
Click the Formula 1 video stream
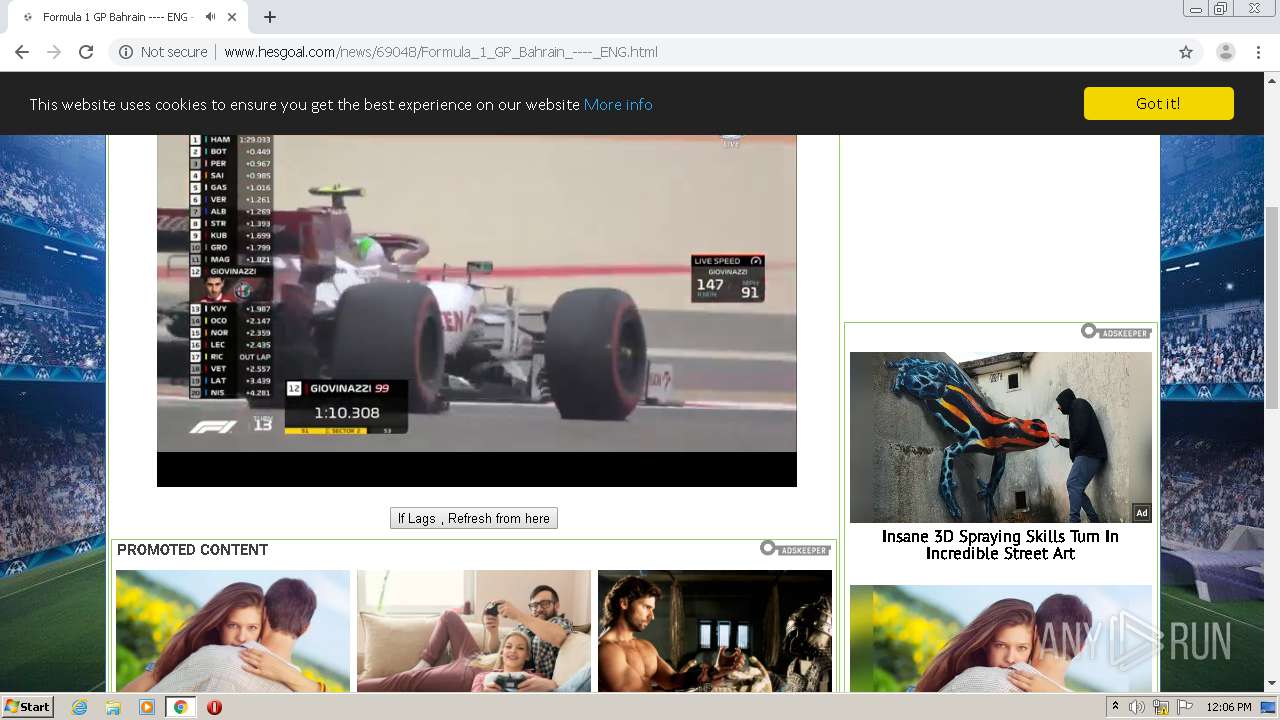477,310
